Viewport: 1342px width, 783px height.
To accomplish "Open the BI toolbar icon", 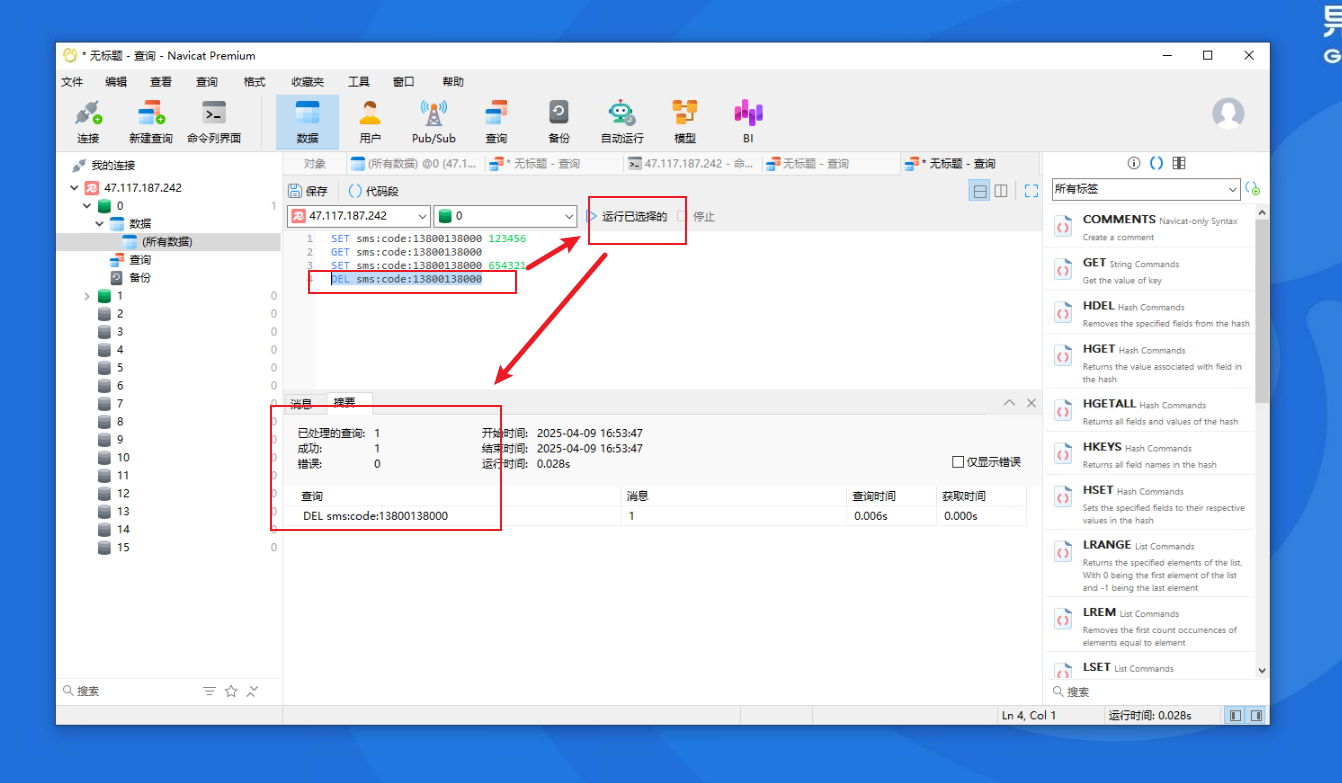I will click(748, 121).
